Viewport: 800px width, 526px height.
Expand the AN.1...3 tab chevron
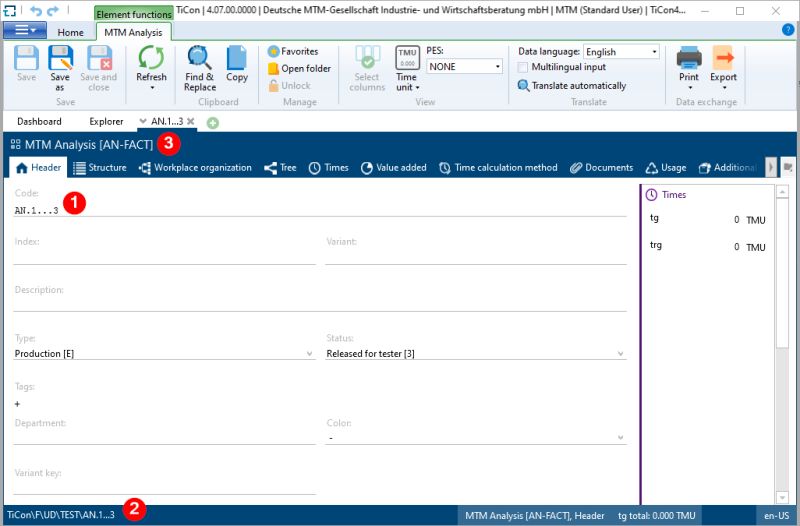click(x=143, y=121)
